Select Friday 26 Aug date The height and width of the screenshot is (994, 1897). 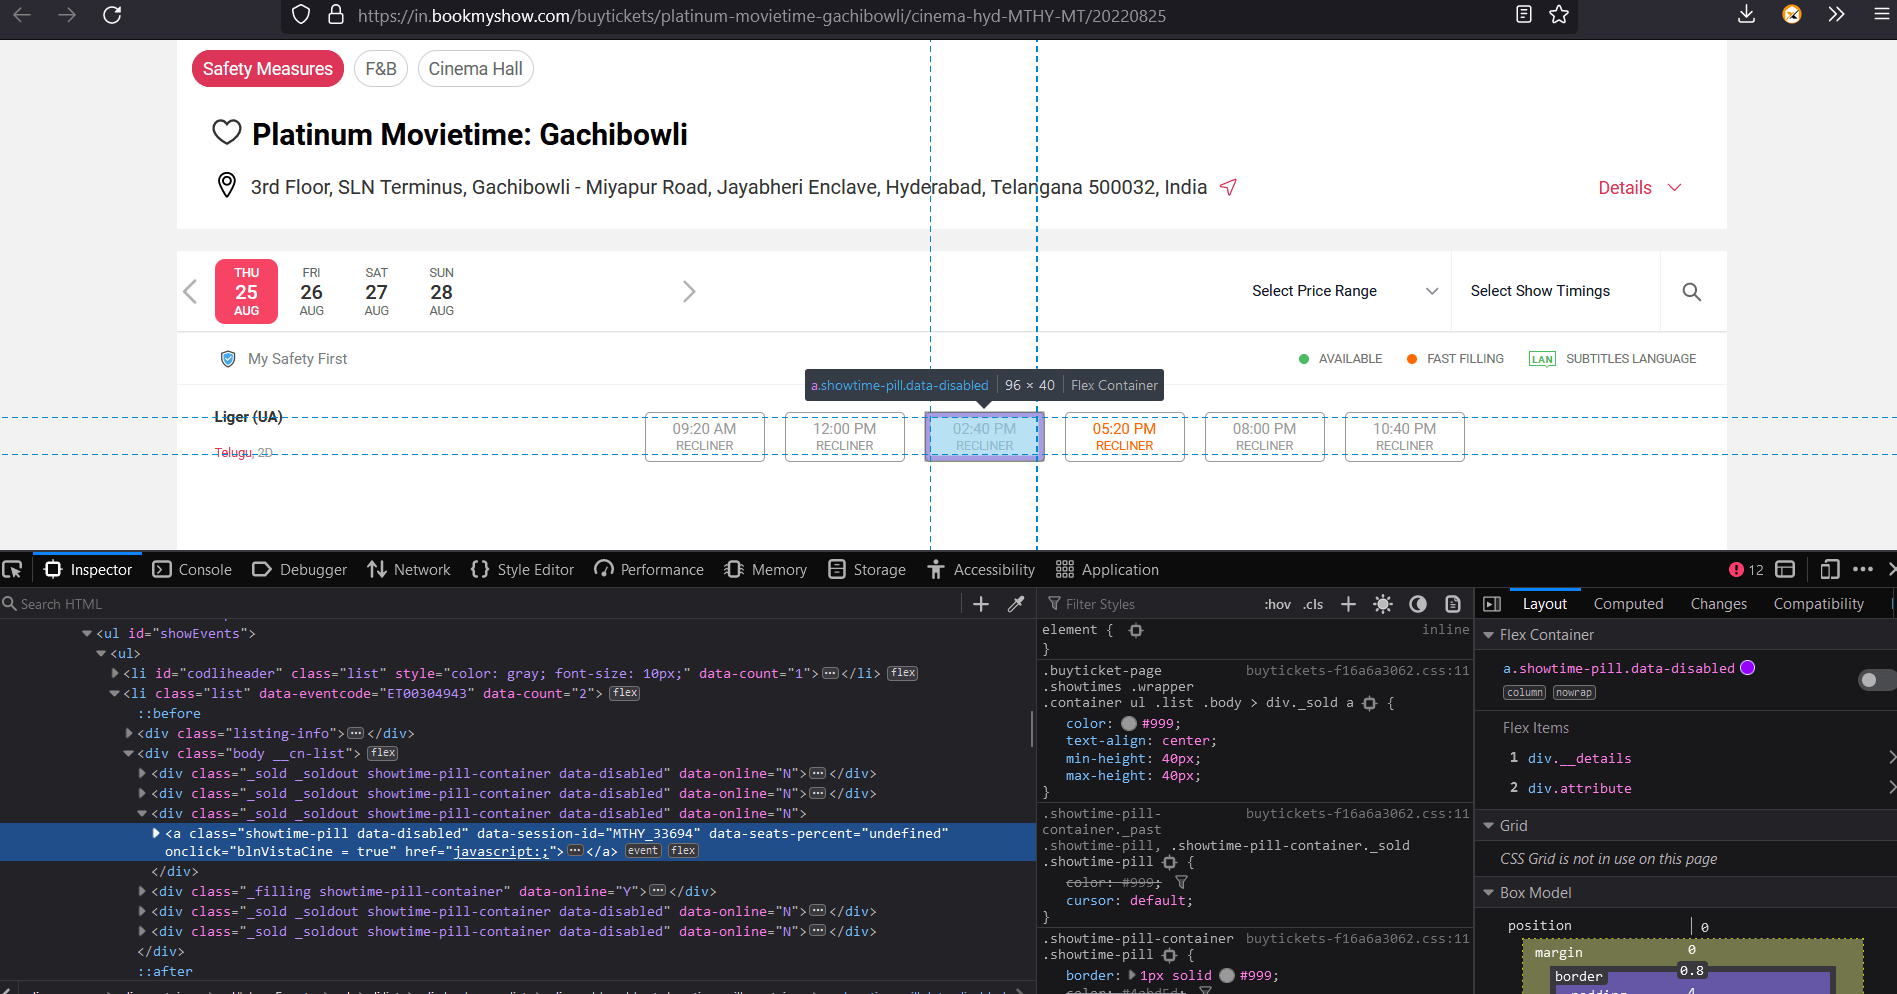[x=312, y=291]
